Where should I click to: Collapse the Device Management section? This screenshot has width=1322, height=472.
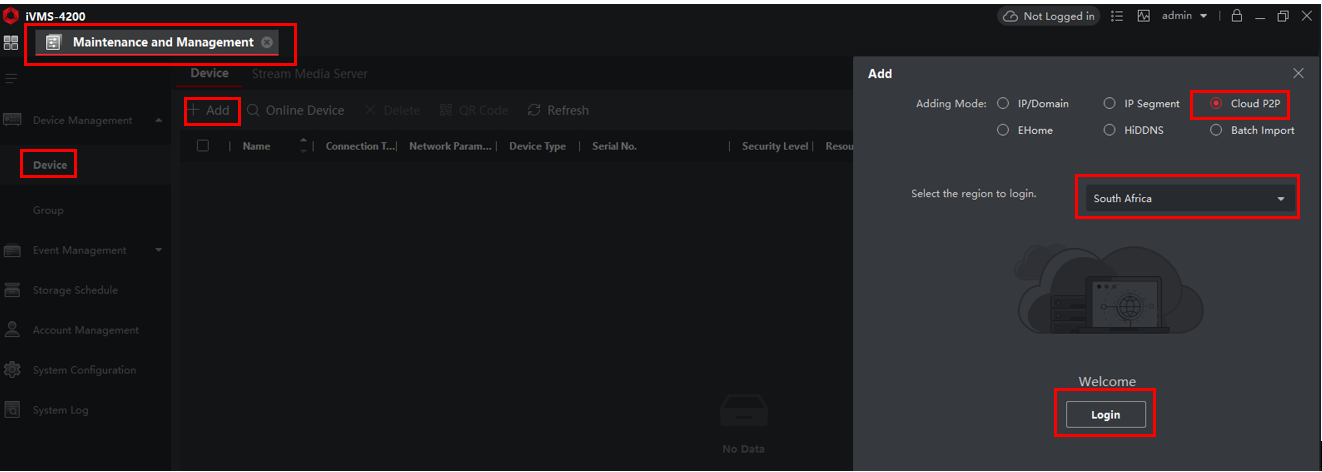(158, 121)
